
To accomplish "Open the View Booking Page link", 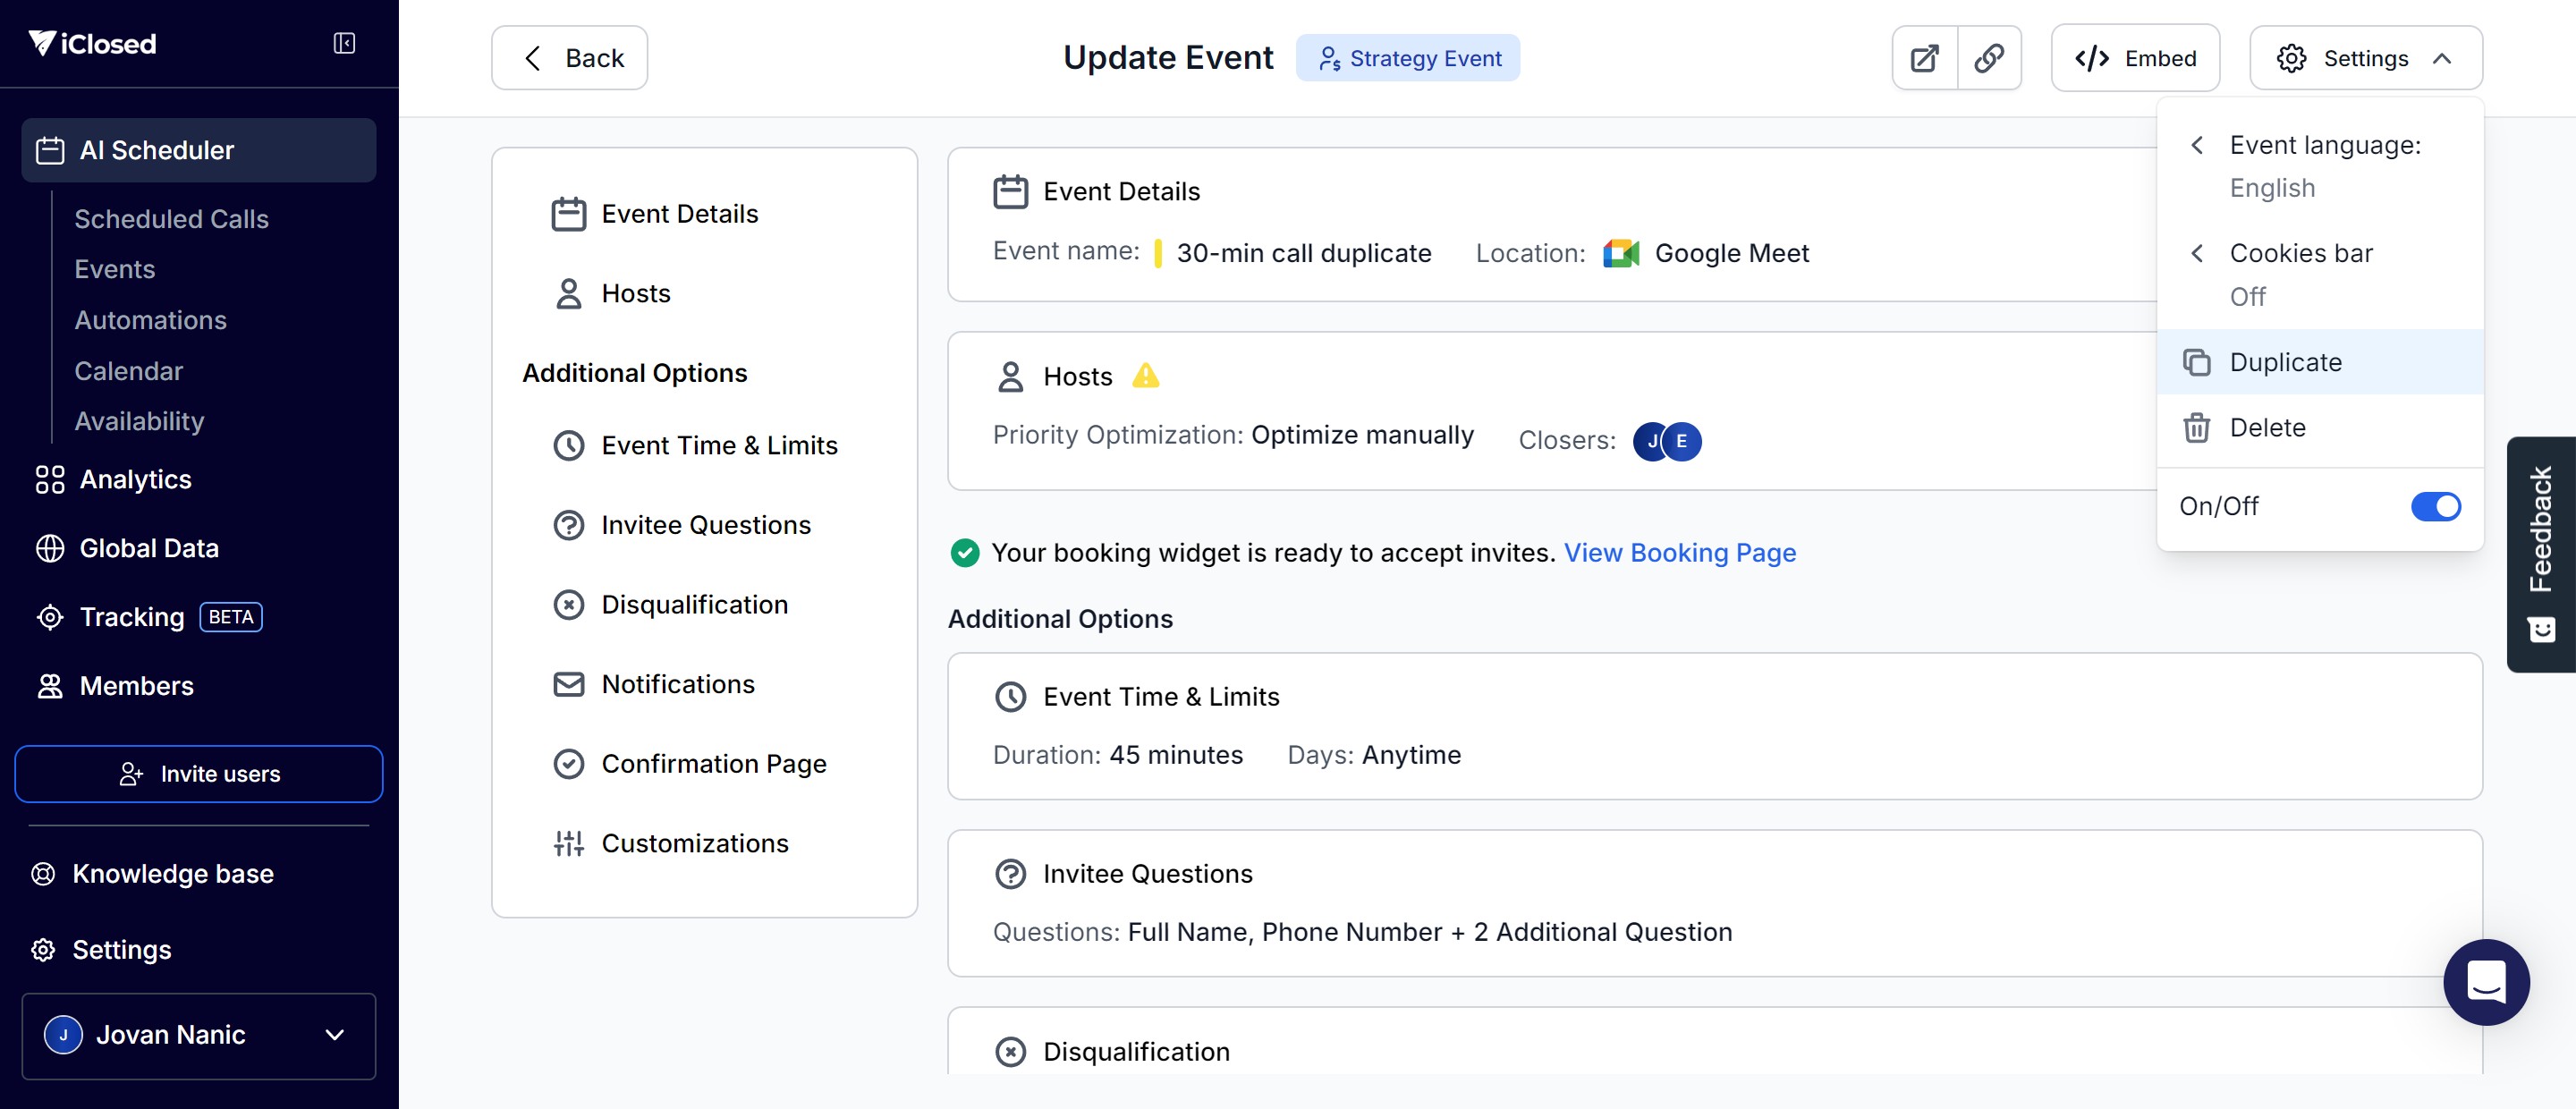I will point(1679,553).
